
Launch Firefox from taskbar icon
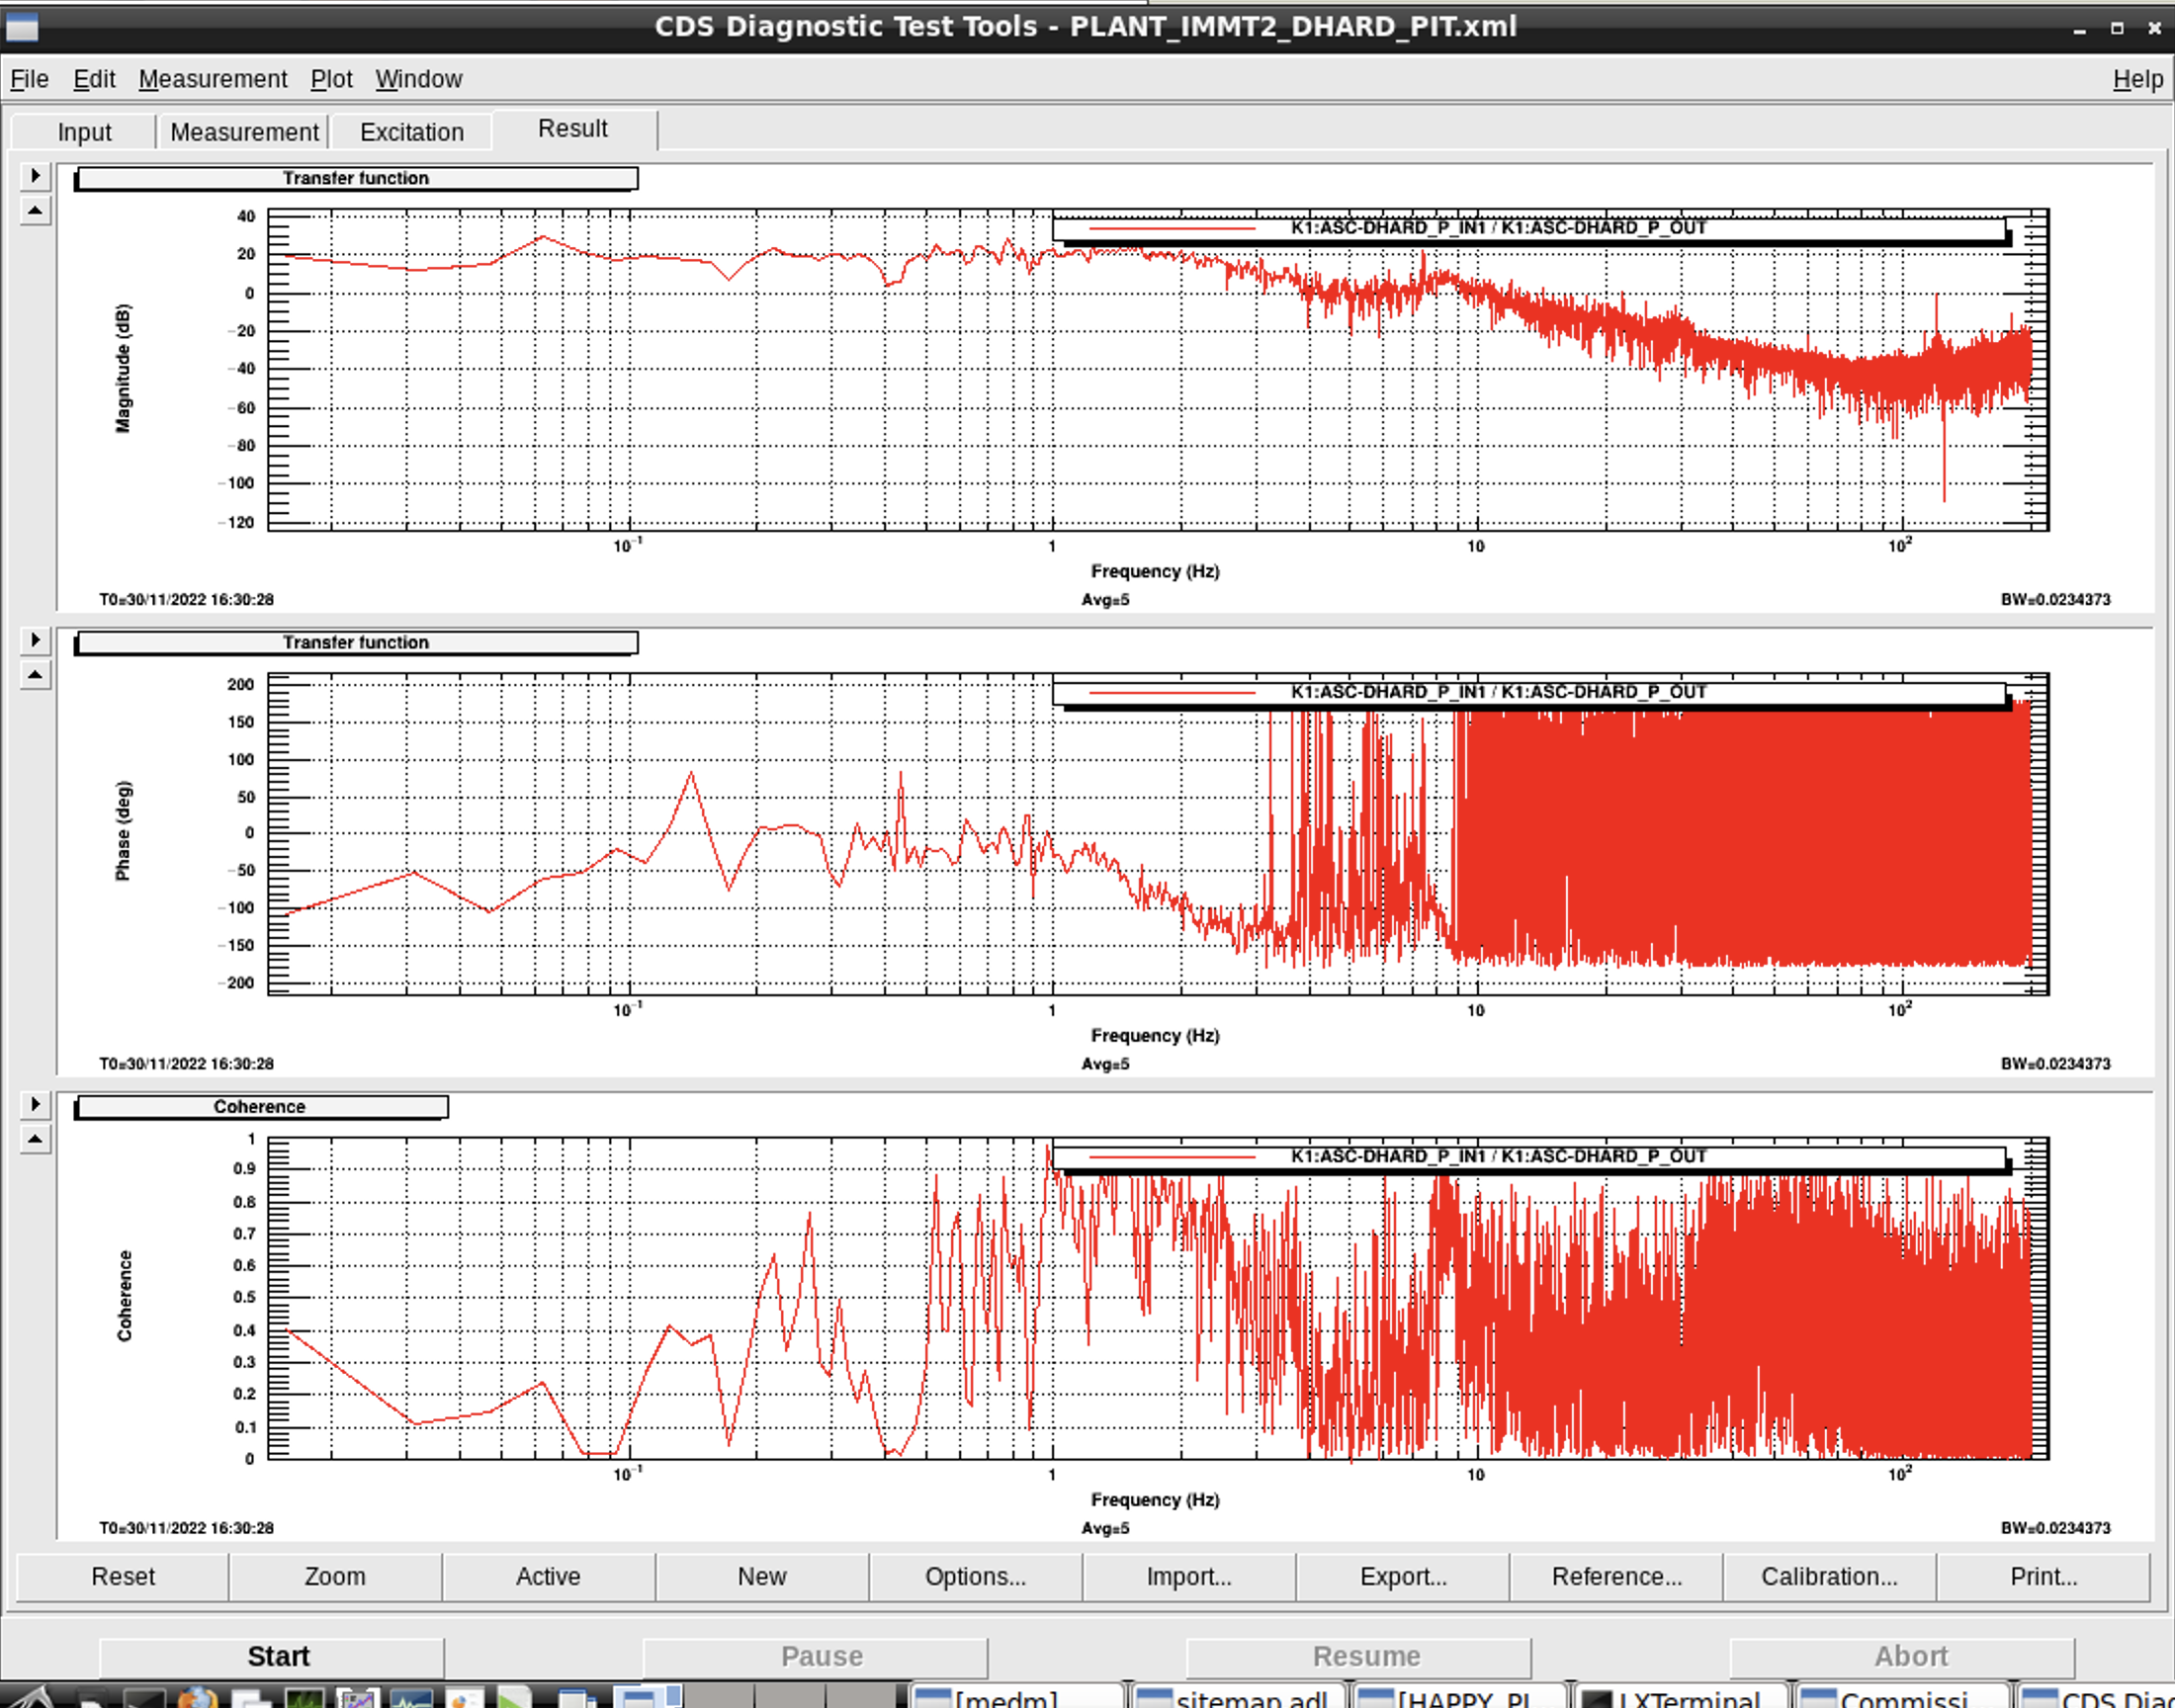[x=197, y=1697]
